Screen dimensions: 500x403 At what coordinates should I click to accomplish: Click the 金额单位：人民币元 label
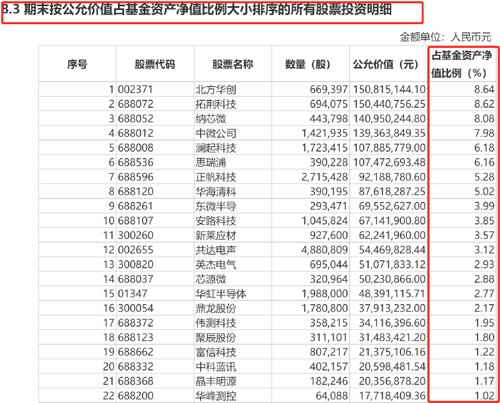pyautogui.click(x=445, y=37)
